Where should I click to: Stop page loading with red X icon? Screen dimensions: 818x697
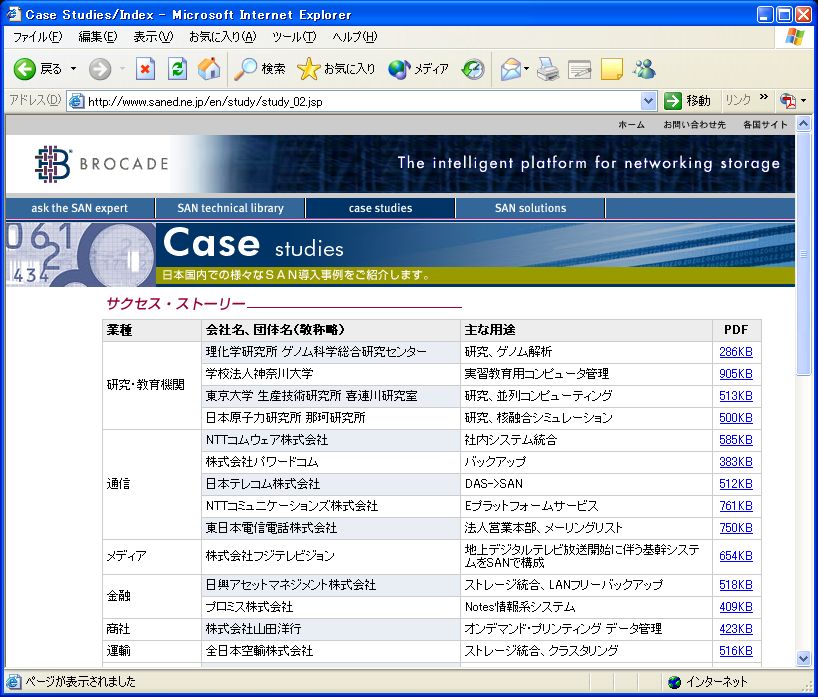pyautogui.click(x=145, y=69)
